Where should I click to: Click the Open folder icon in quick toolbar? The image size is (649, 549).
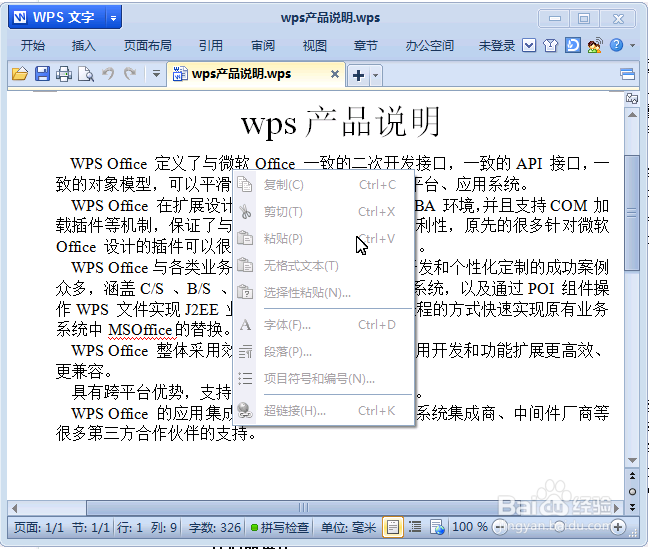20,74
